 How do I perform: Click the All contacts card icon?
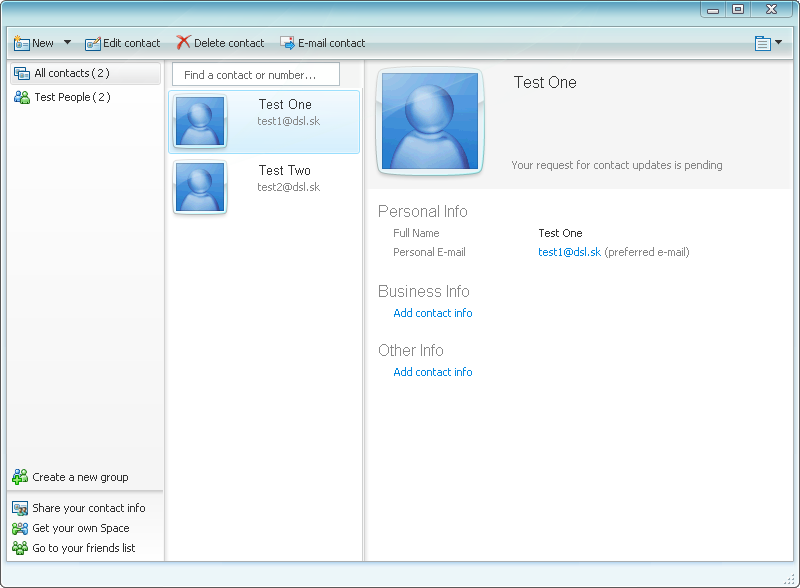pyautogui.click(x=21, y=74)
